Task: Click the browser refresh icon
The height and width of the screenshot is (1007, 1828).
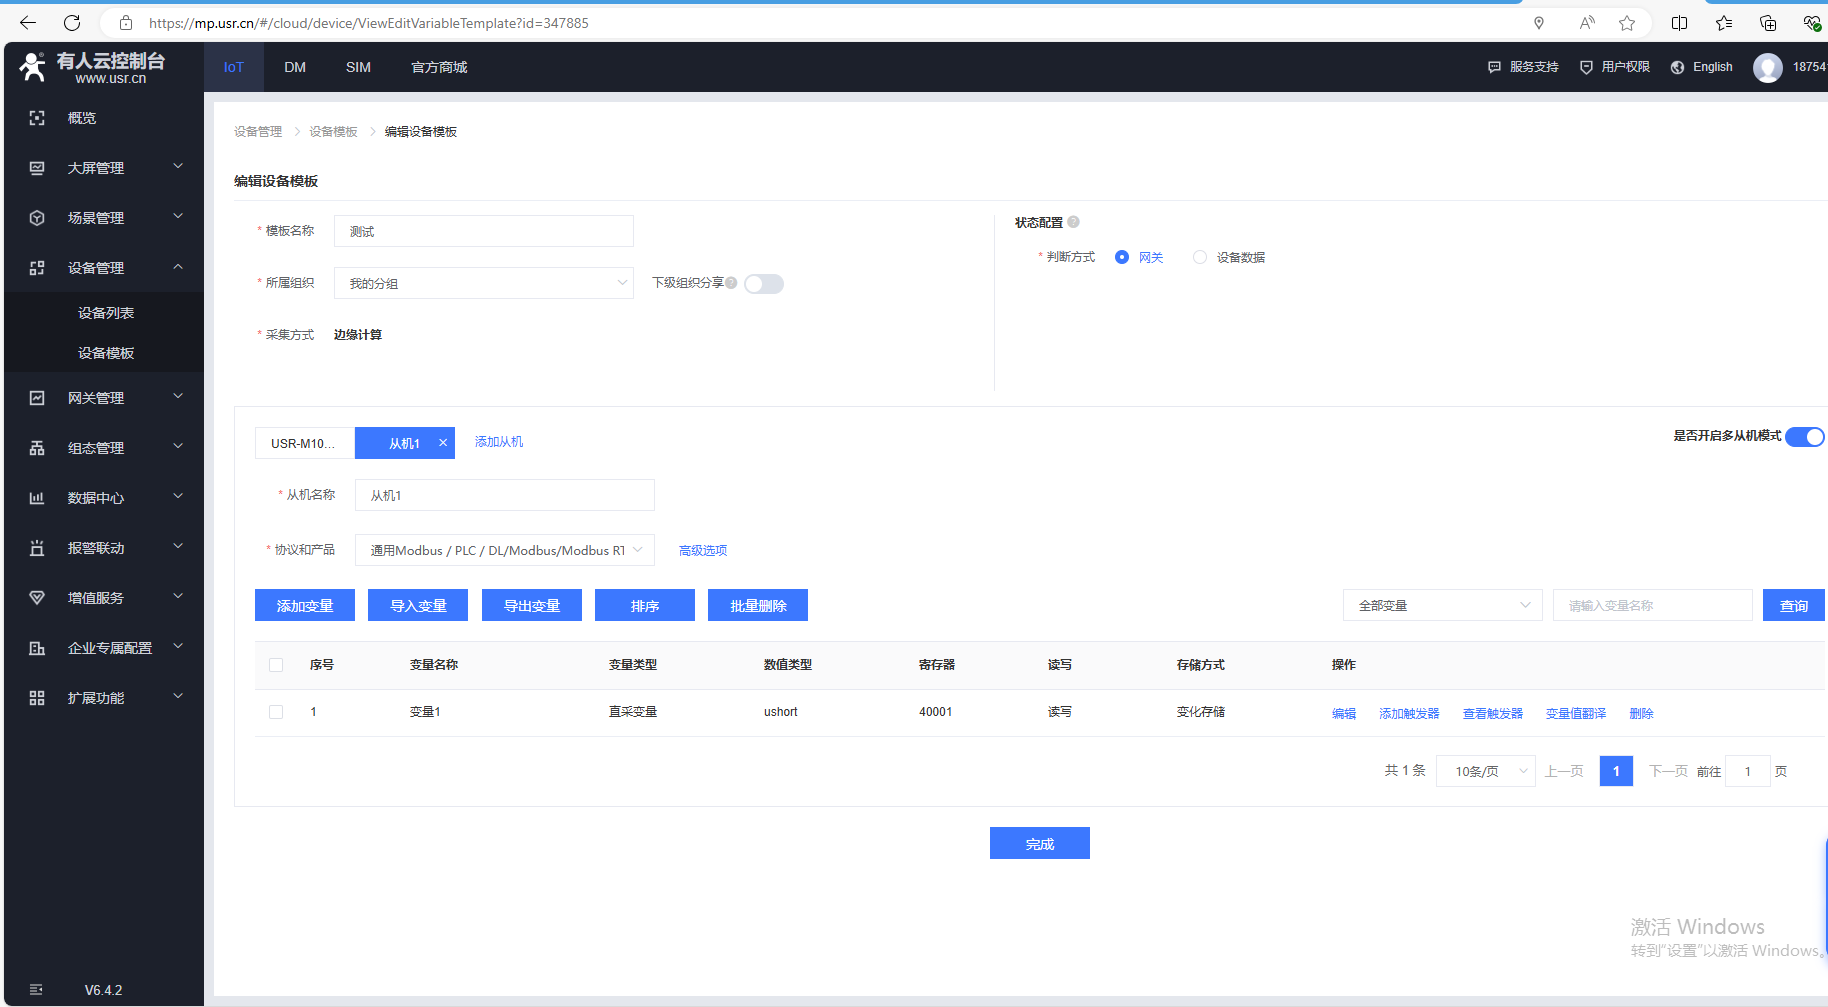Action: pyautogui.click(x=72, y=23)
